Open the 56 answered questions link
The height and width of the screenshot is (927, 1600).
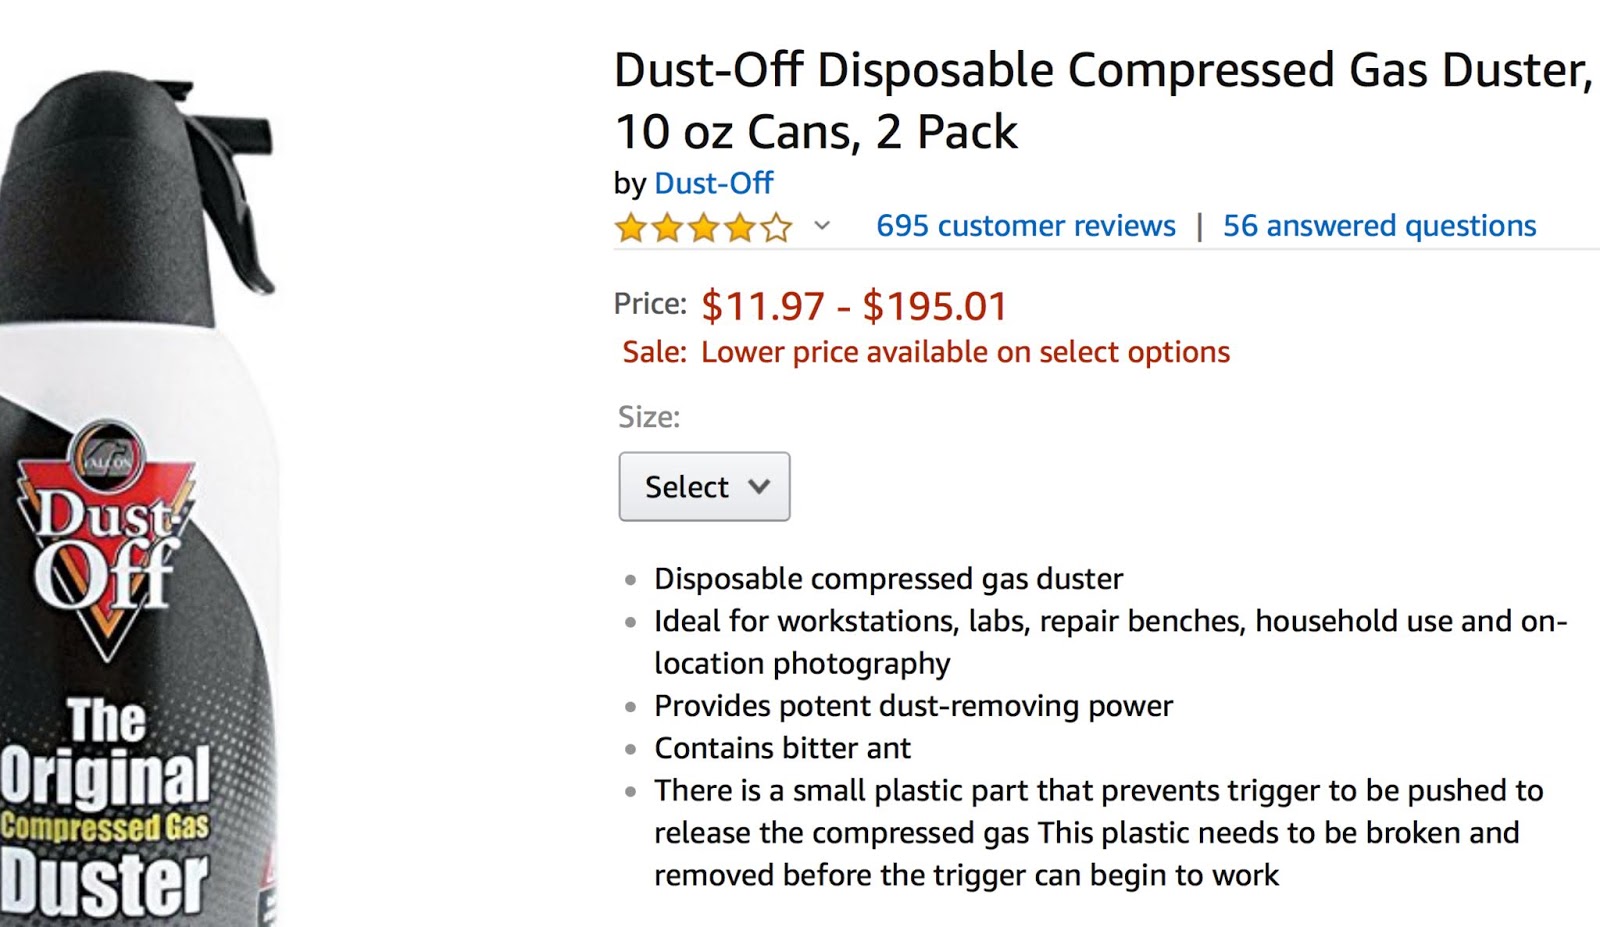pos(1379,226)
